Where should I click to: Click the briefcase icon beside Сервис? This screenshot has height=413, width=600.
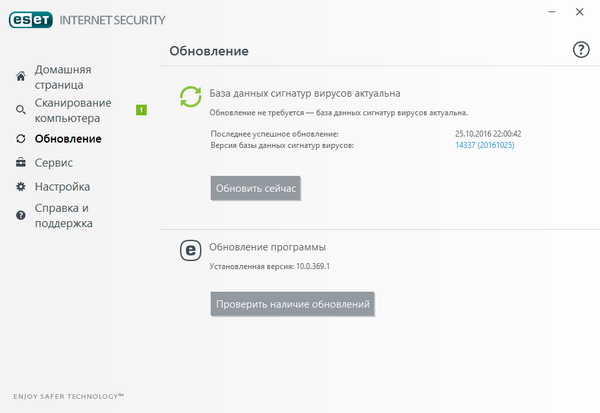pyautogui.click(x=21, y=162)
